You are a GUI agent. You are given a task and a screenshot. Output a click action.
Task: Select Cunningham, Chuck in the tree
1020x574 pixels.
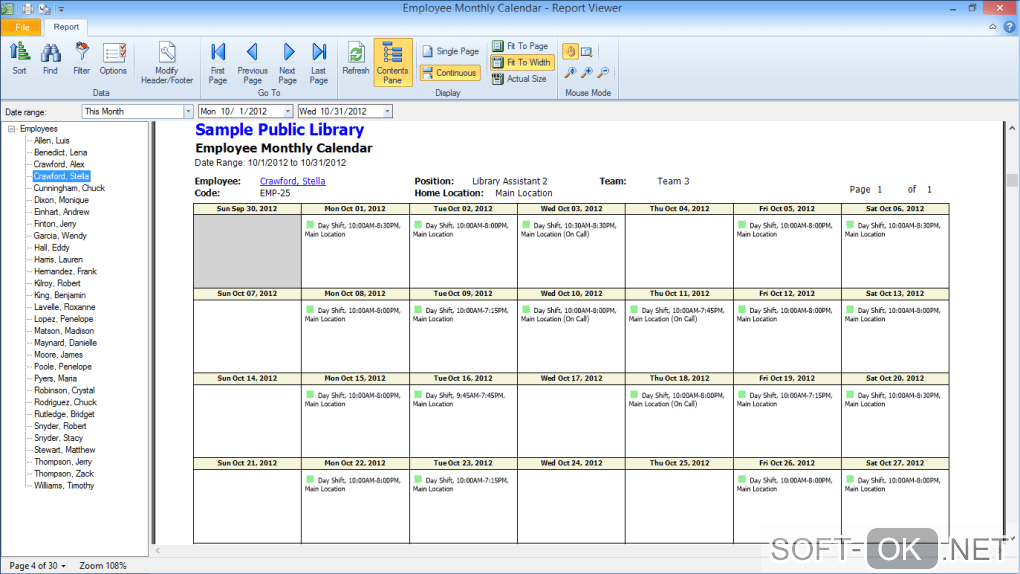coord(69,188)
